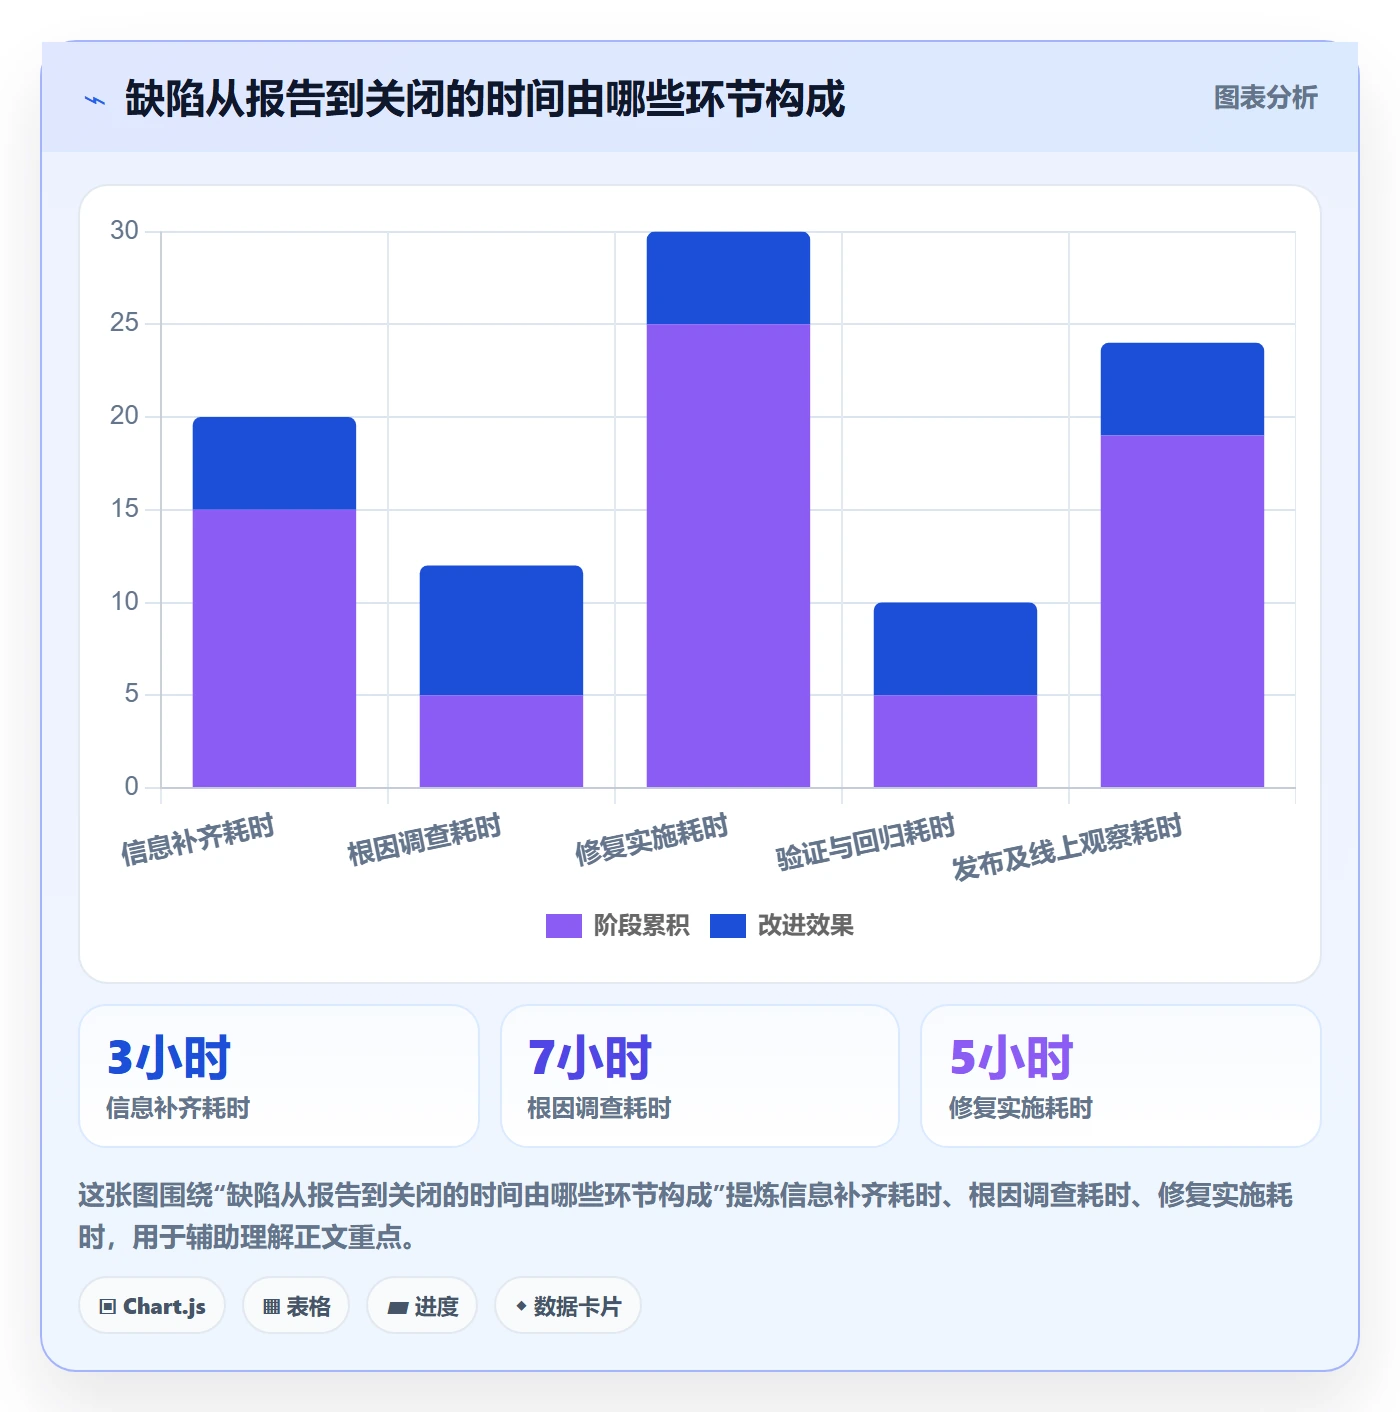
Task: Click the y-axis tick value 20
Action: pos(125,416)
